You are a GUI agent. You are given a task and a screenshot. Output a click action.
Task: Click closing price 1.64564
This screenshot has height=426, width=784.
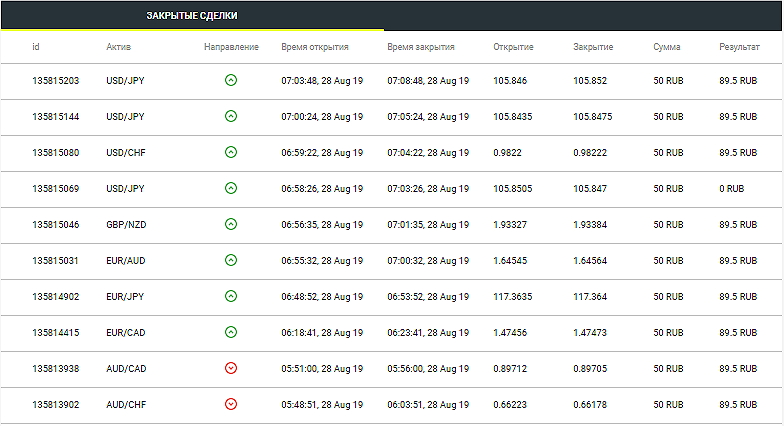(590, 260)
